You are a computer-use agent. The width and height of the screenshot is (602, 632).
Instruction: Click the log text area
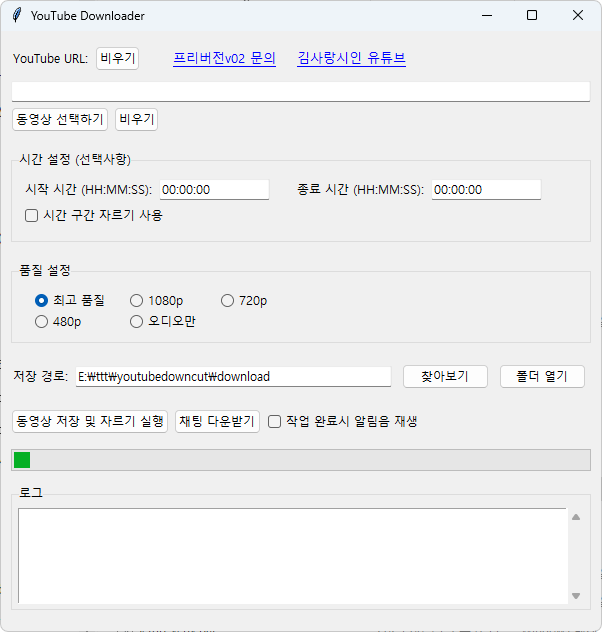293,556
